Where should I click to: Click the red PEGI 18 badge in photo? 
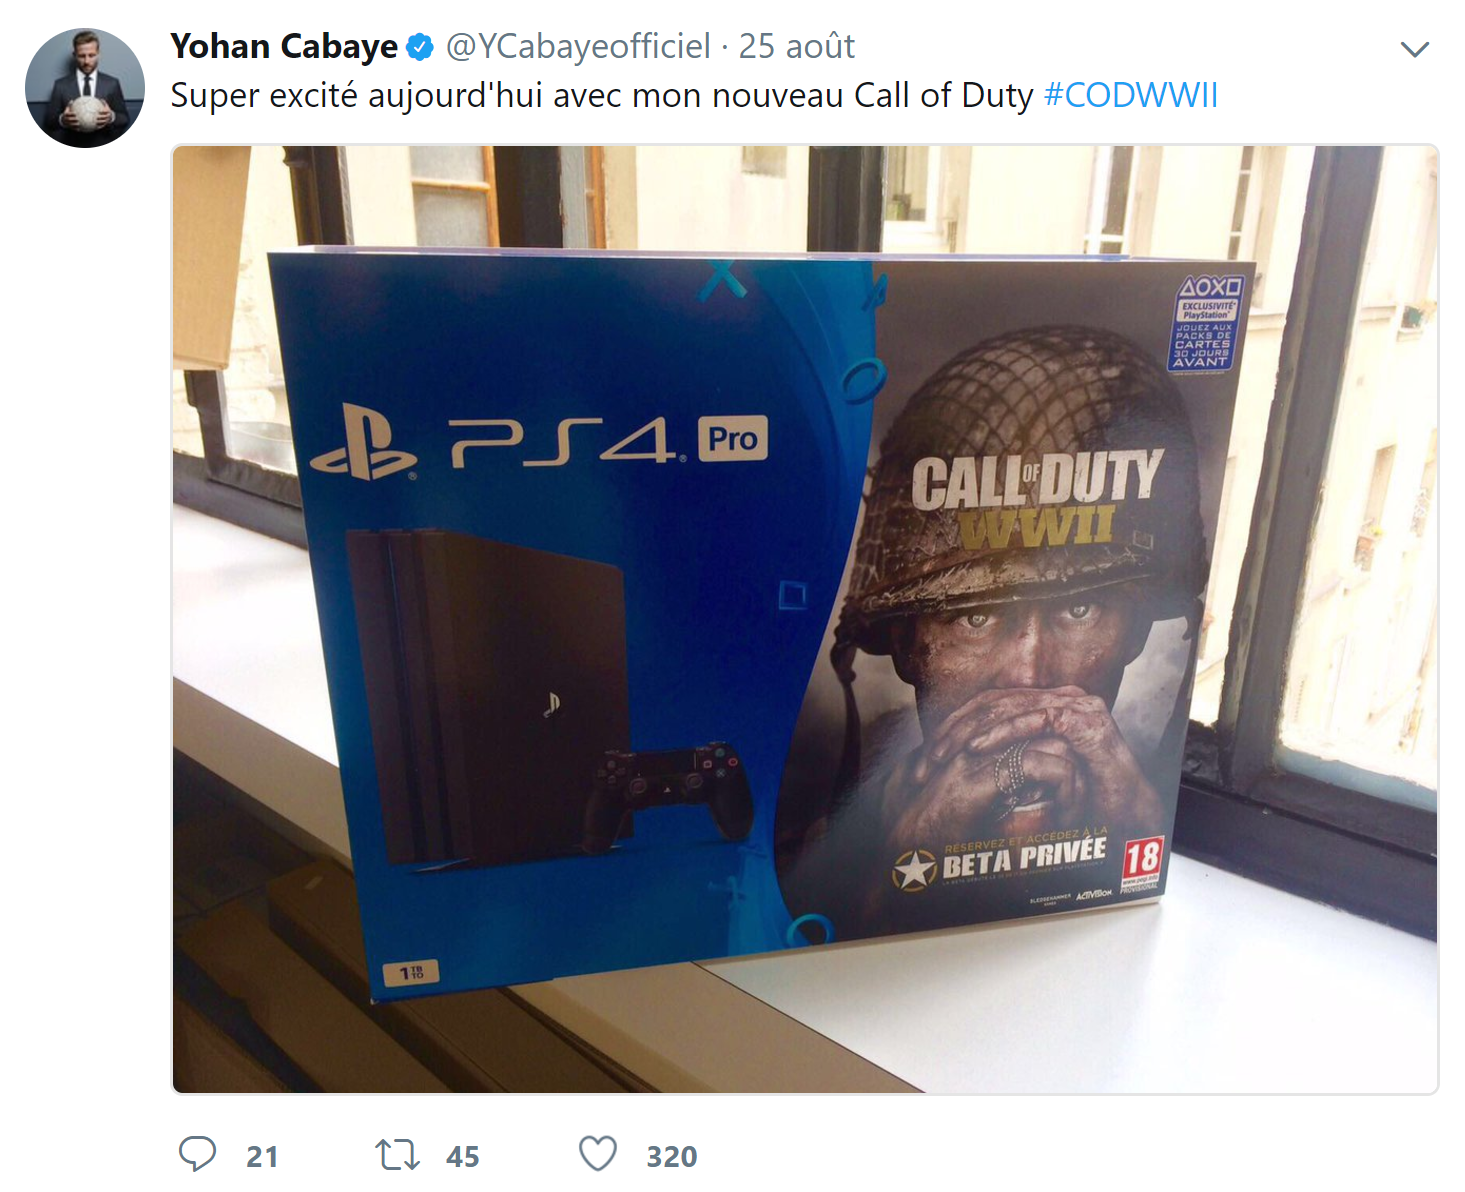[x=1141, y=863]
